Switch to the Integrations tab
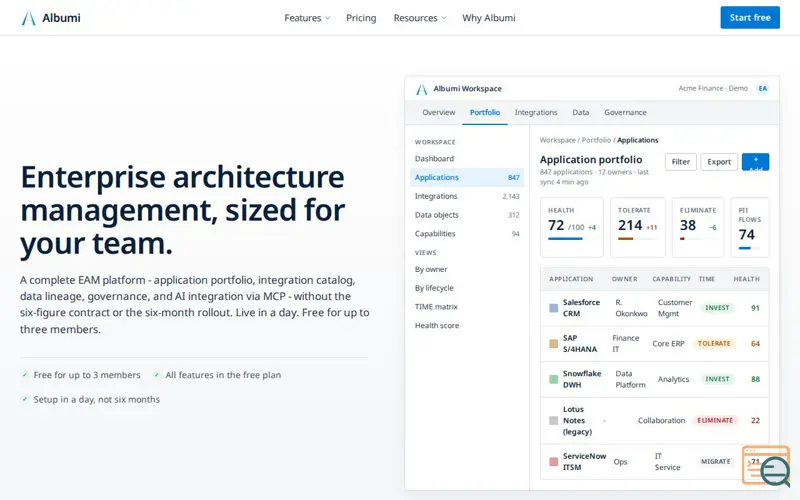The width and height of the screenshot is (800, 500). pyautogui.click(x=536, y=112)
